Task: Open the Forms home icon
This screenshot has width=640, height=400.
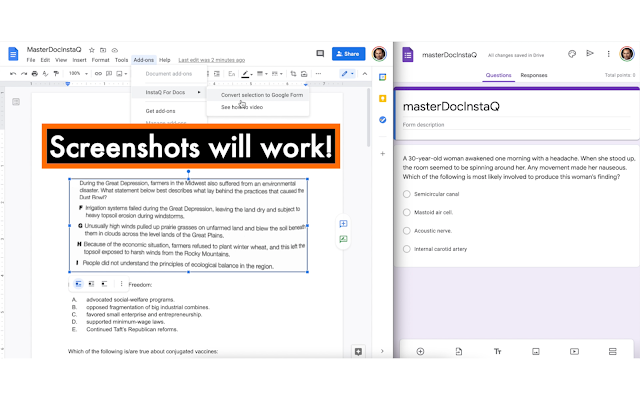Action: click(x=408, y=54)
